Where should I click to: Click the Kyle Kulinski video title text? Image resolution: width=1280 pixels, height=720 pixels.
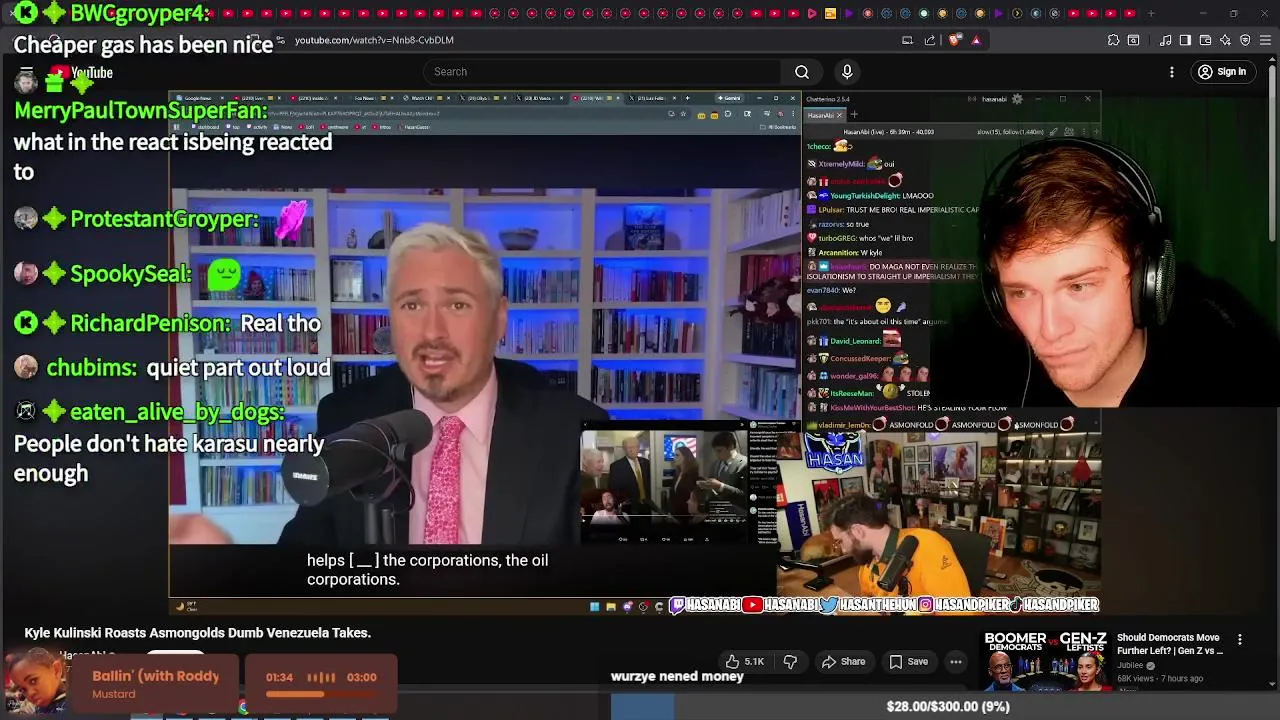click(198, 633)
